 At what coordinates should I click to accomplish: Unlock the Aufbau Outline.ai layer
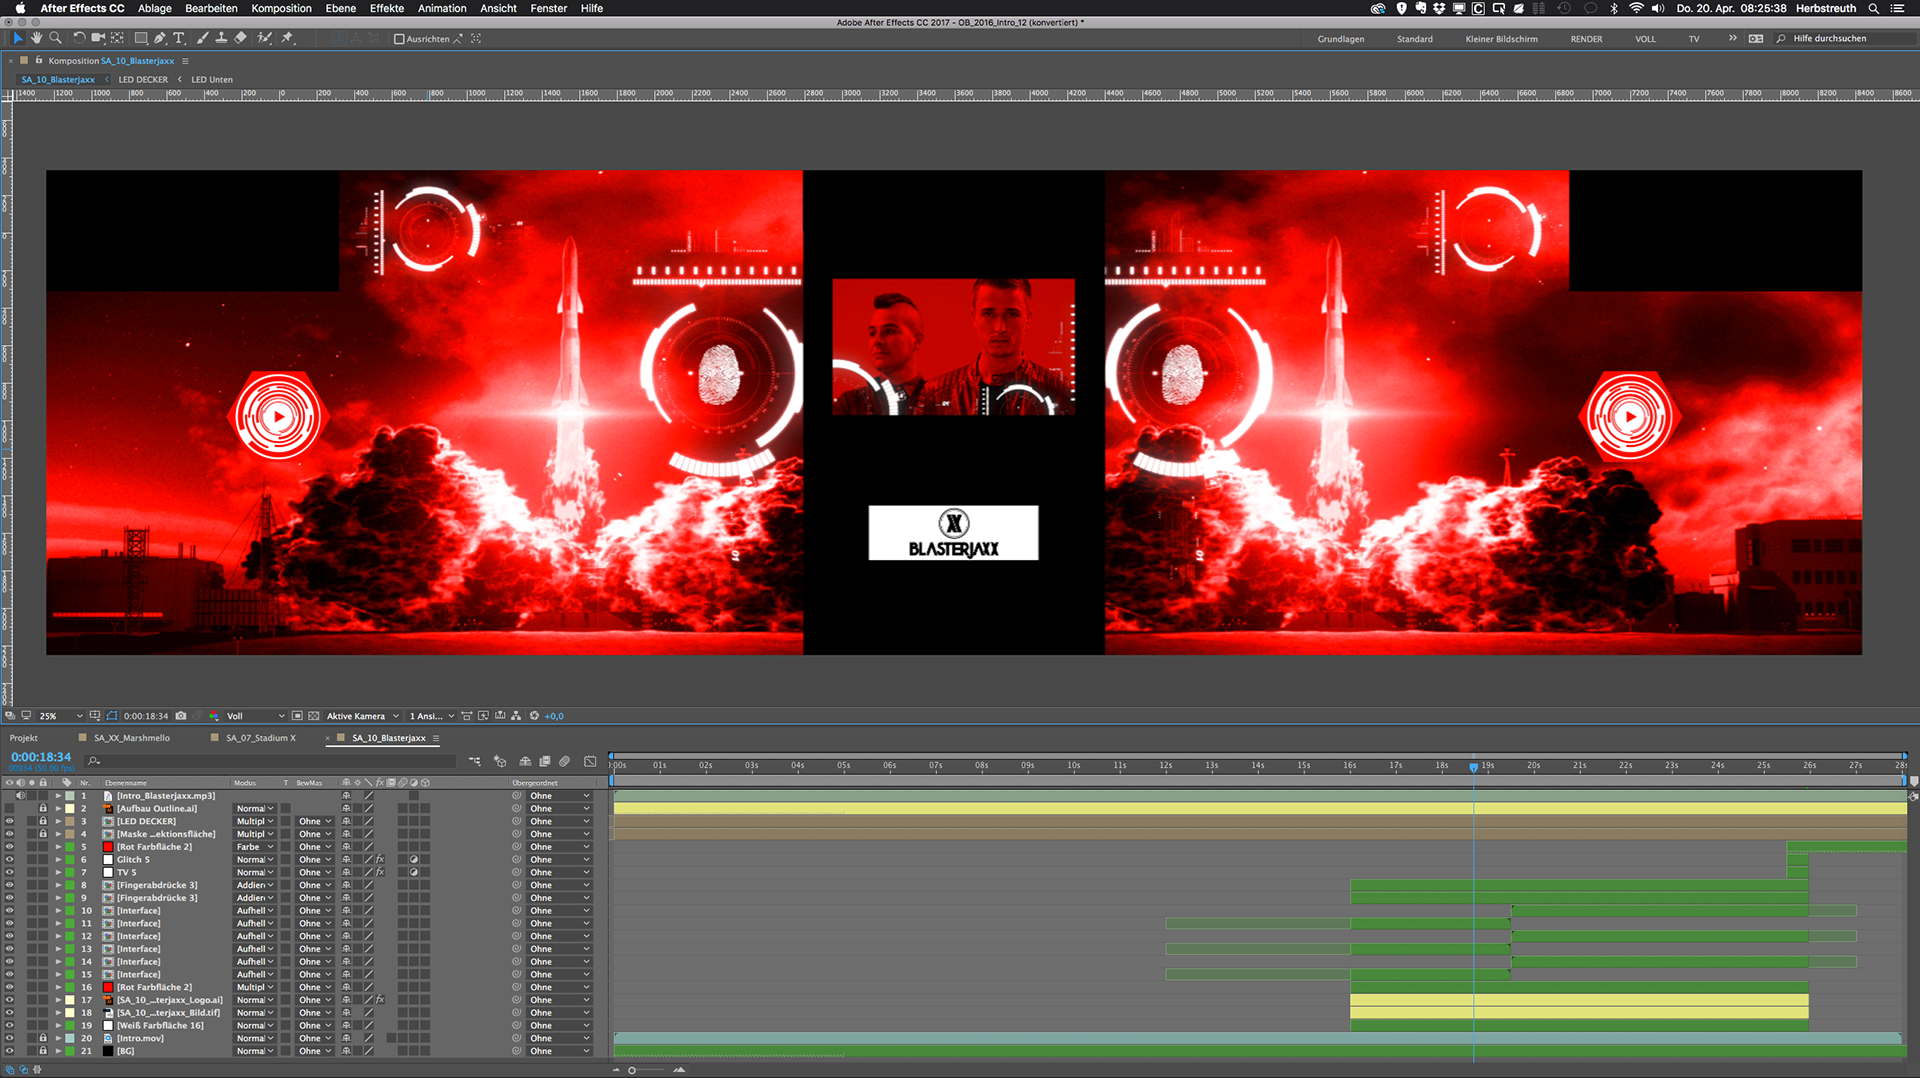coord(43,809)
